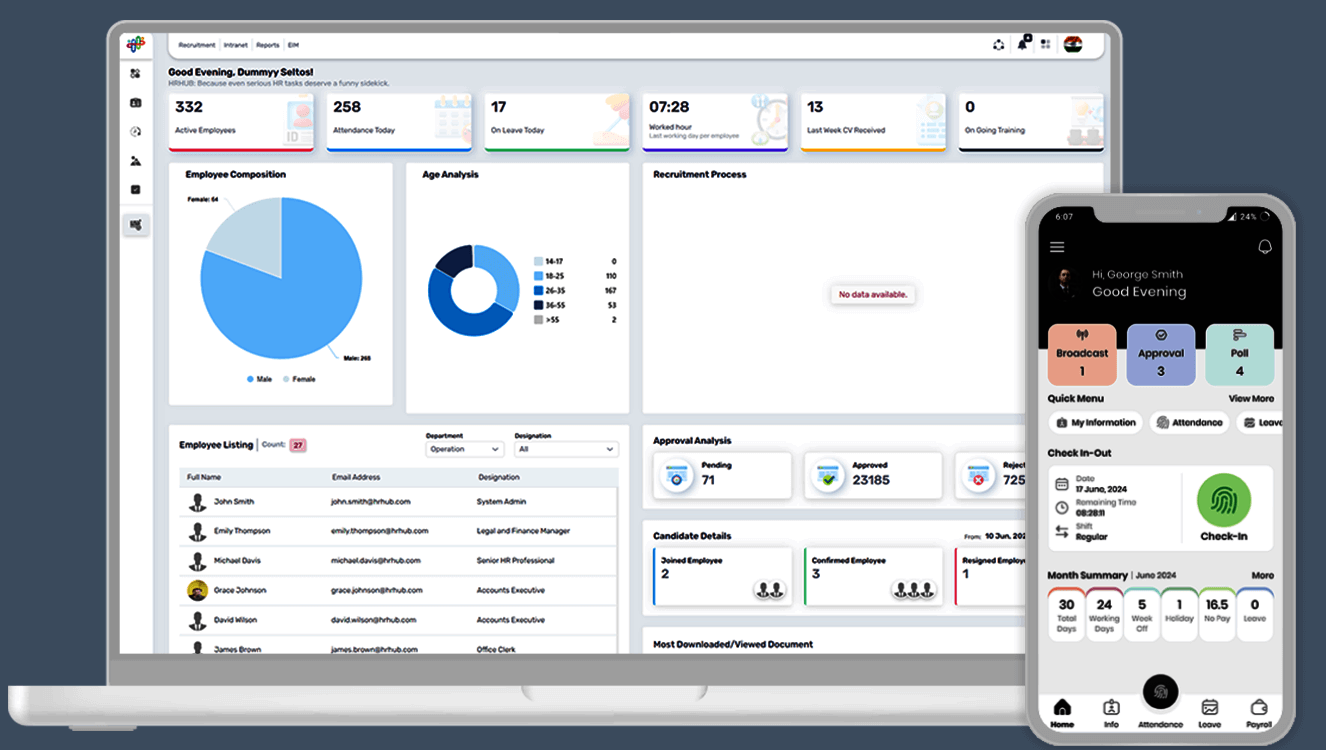Viewport: 1326px width, 750px height.
Task: Open the notification bell in top bar
Action: click(x=1022, y=44)
